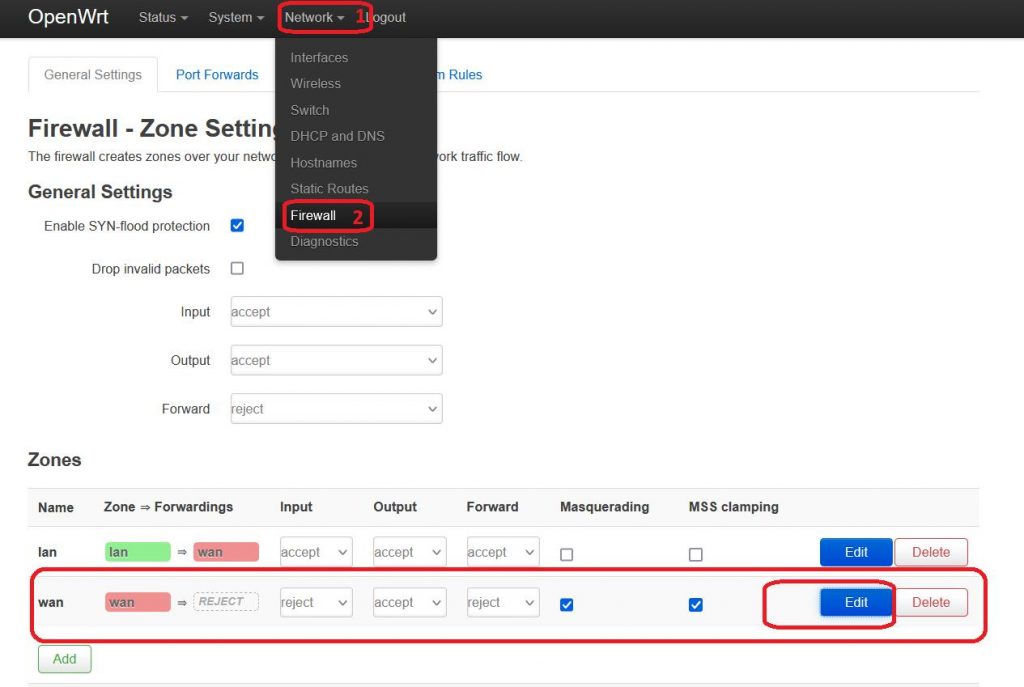Switch to the Port Forwards tab
The height and width of the screenshot is (687, 1024).
click(x=217, y=74)
